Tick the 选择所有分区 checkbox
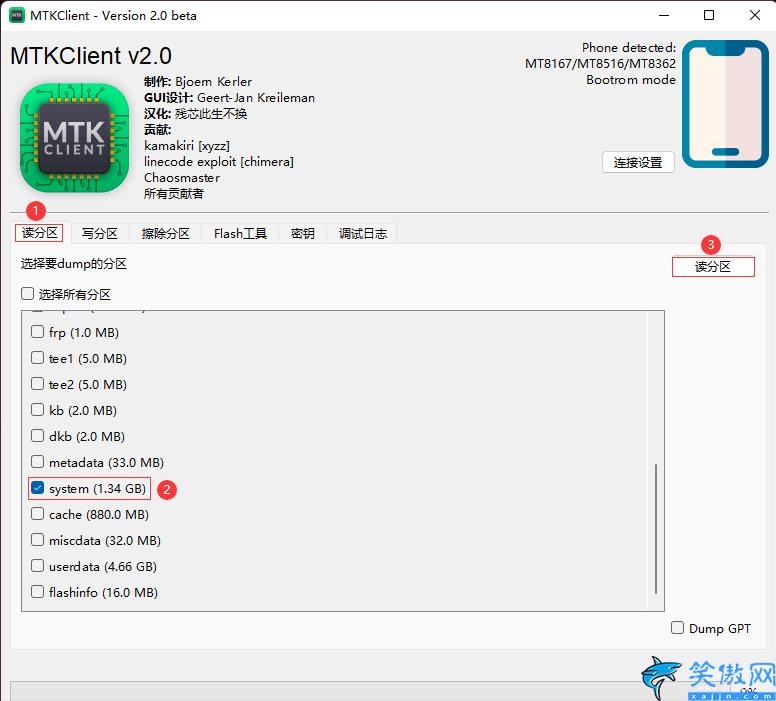The image size is (776, 701). pos(27,294)
